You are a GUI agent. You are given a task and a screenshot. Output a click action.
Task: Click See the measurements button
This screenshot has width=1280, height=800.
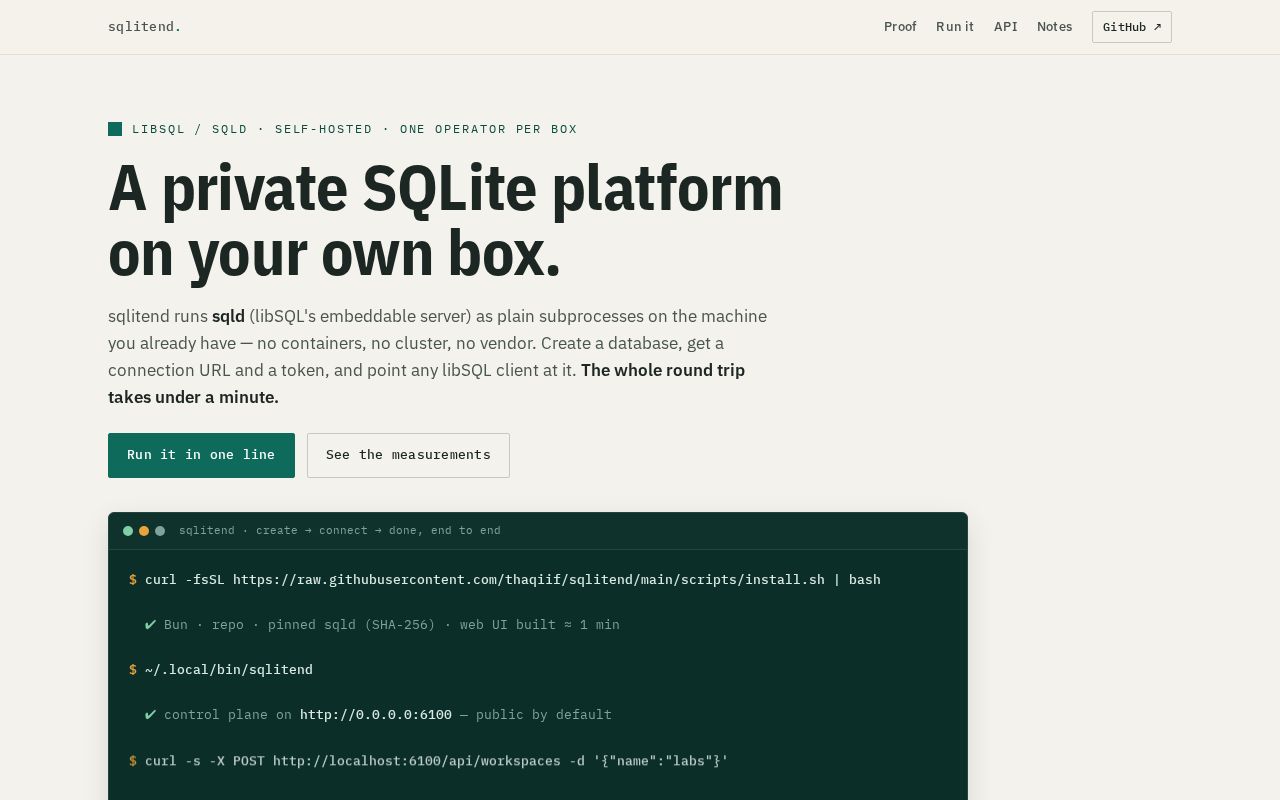point(408,455)
